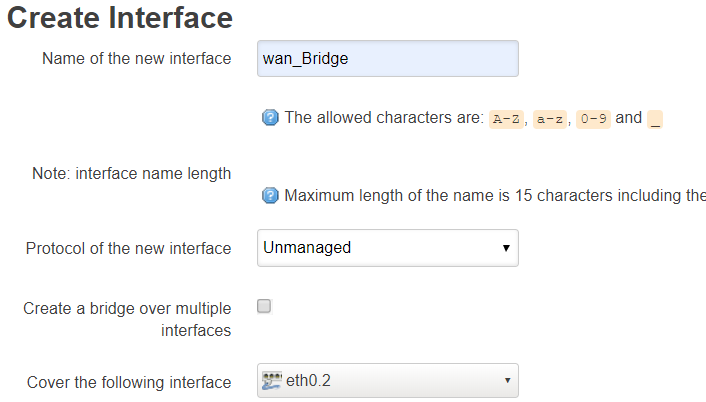Click the a-z lowercase character badge
The height and width of the screenshot is (402, 706).
549,119
